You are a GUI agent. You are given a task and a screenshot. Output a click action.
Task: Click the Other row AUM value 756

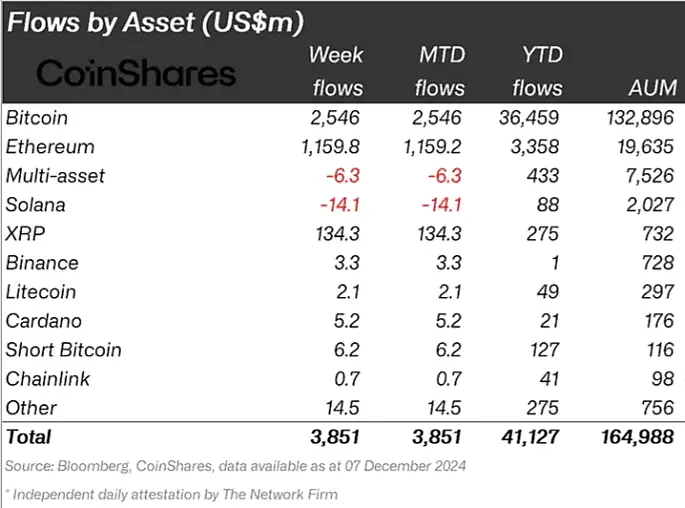[x=658, y=408]
